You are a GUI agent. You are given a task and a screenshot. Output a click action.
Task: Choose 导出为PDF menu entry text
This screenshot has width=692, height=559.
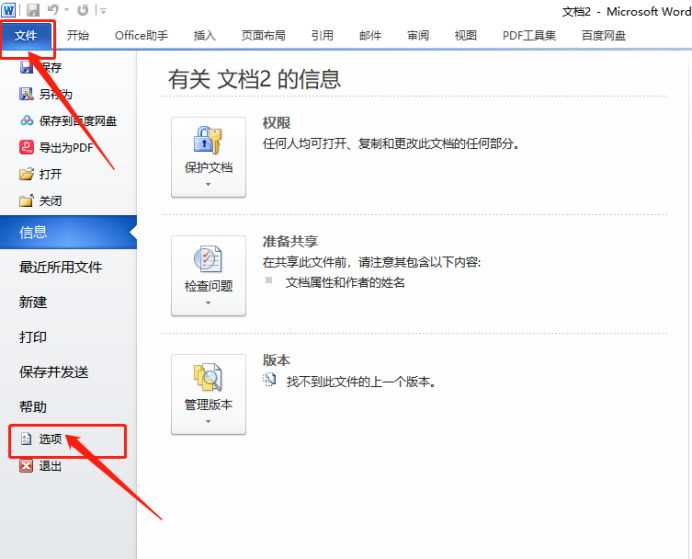point(66,147)
